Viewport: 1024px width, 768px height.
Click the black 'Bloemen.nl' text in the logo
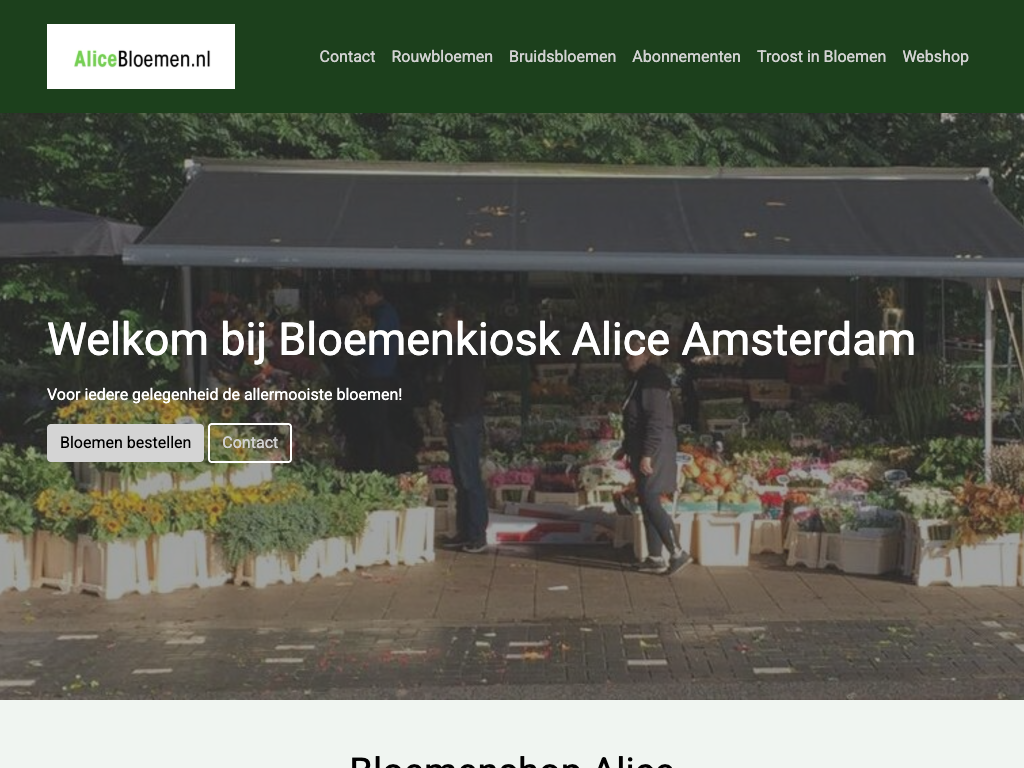click(164, 59)
